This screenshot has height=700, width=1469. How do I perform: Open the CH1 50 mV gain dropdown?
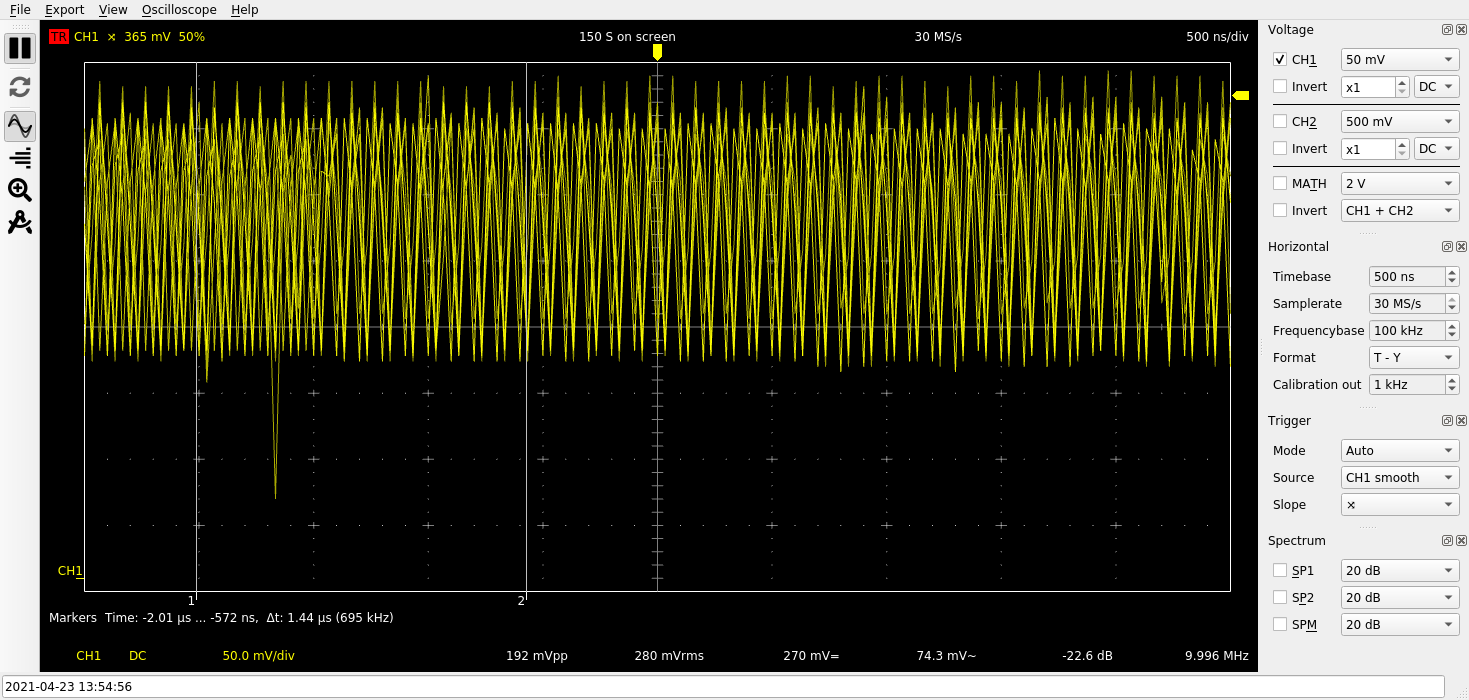pos(1399,60)
